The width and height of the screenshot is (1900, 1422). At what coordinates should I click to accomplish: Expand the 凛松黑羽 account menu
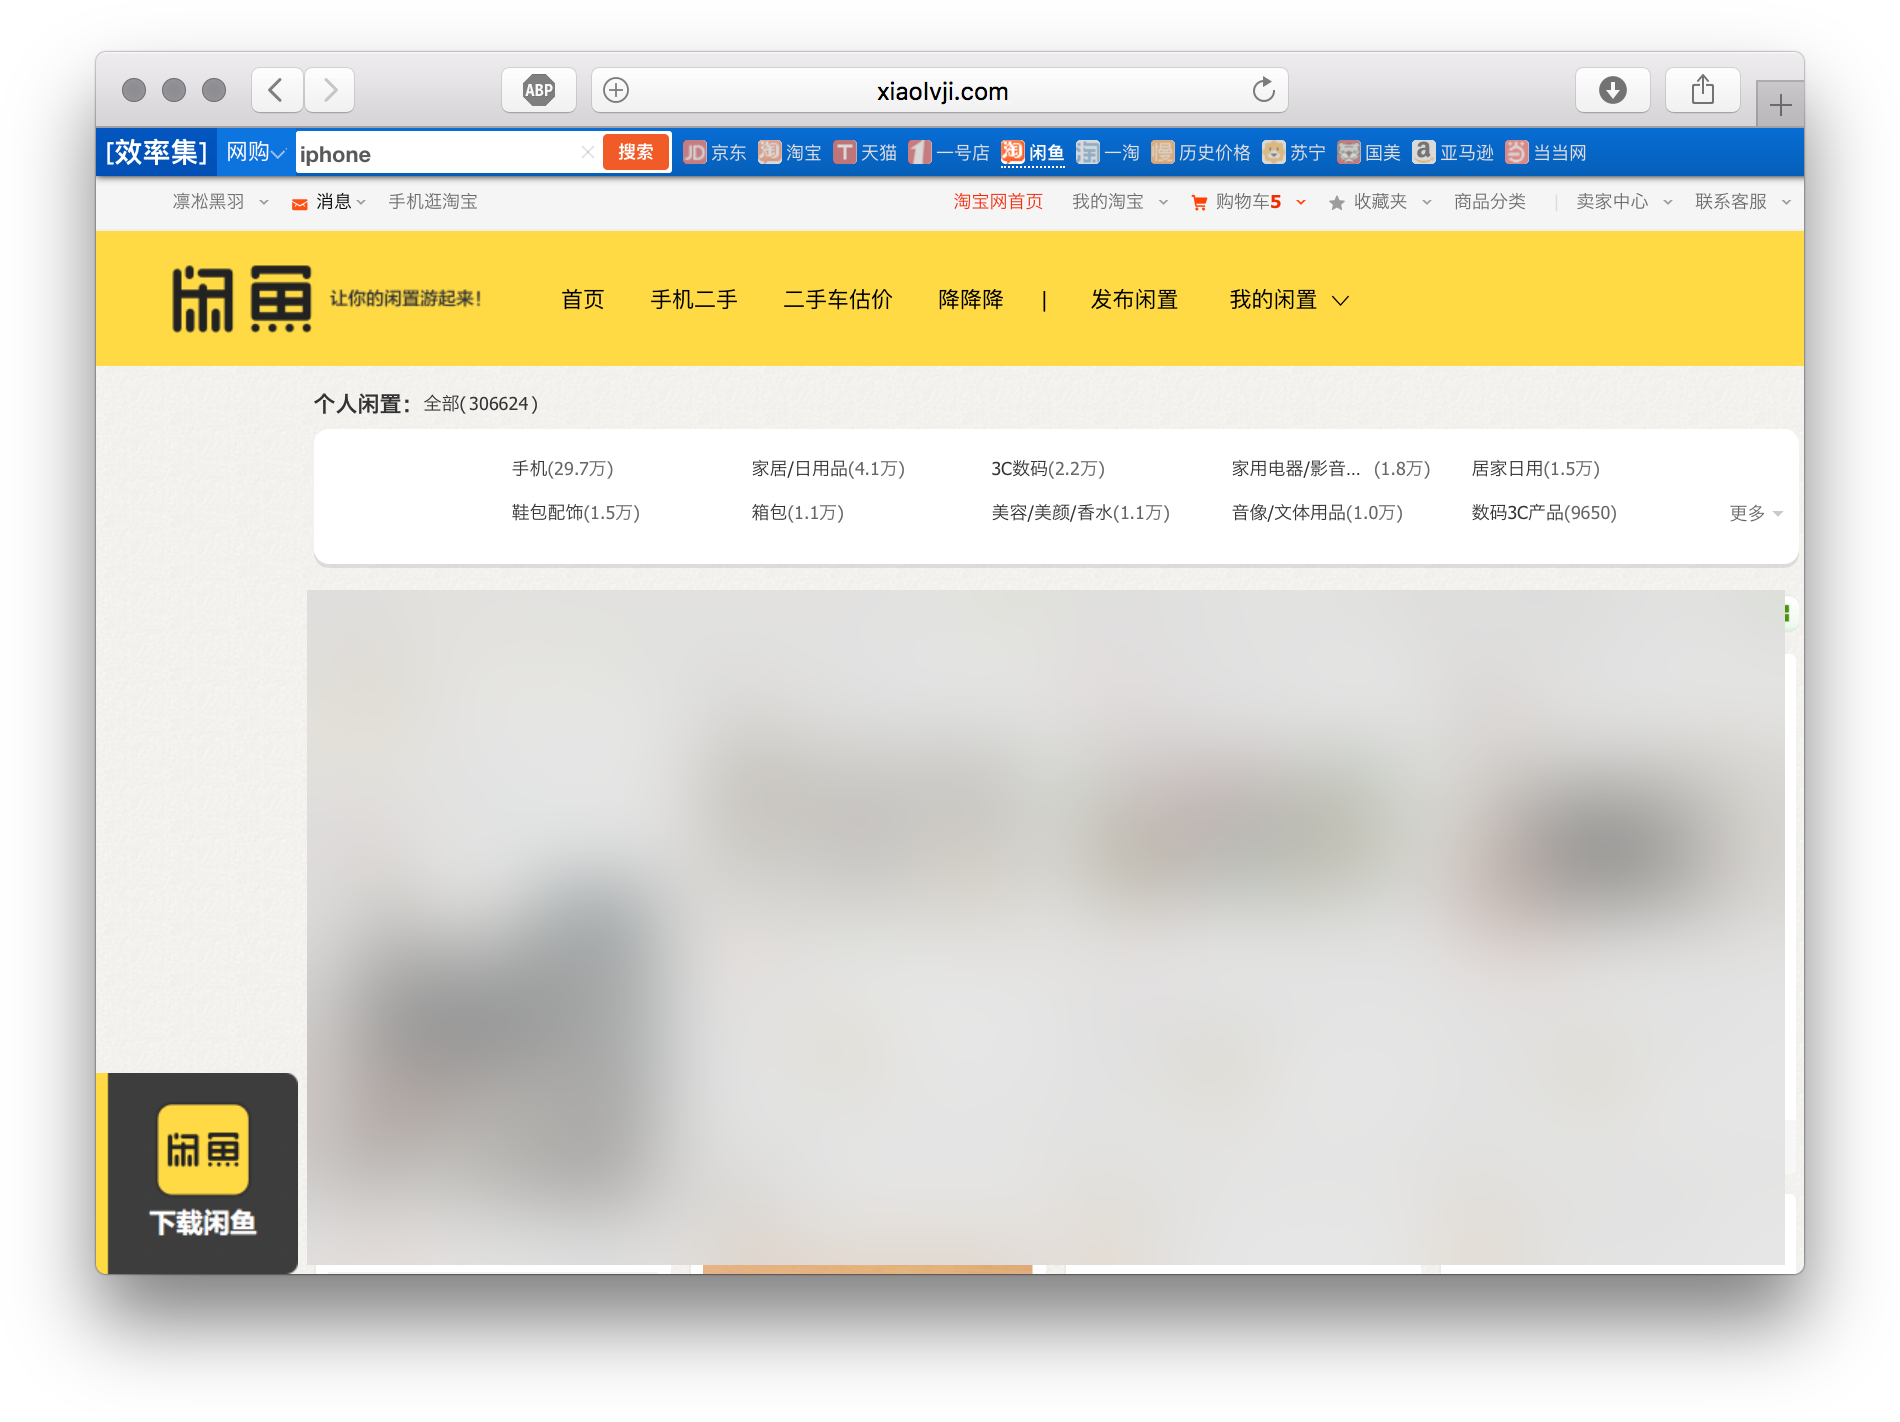[x=220, y=202]
